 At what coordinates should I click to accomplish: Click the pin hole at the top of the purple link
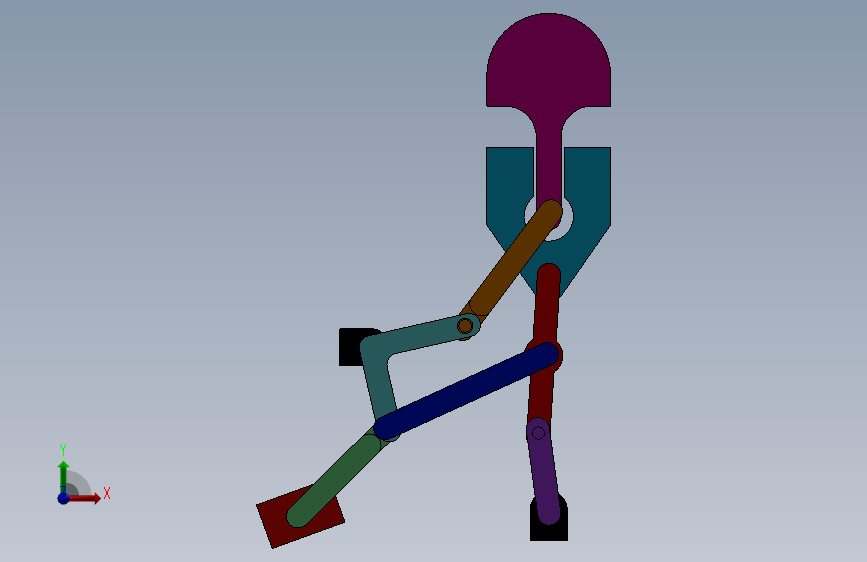(538, 433)
